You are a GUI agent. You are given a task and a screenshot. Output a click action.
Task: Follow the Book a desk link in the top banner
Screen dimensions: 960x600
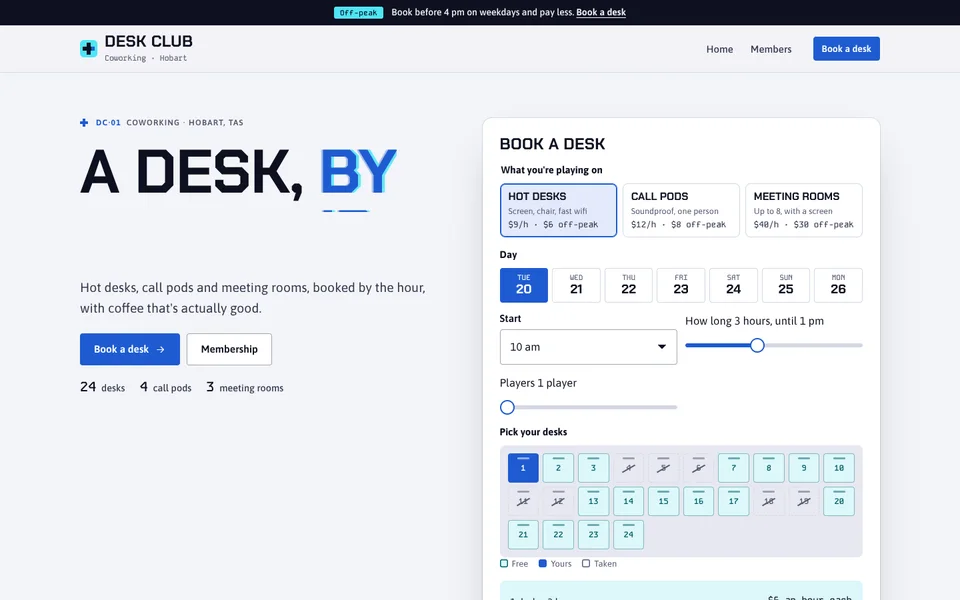point(601,12)
